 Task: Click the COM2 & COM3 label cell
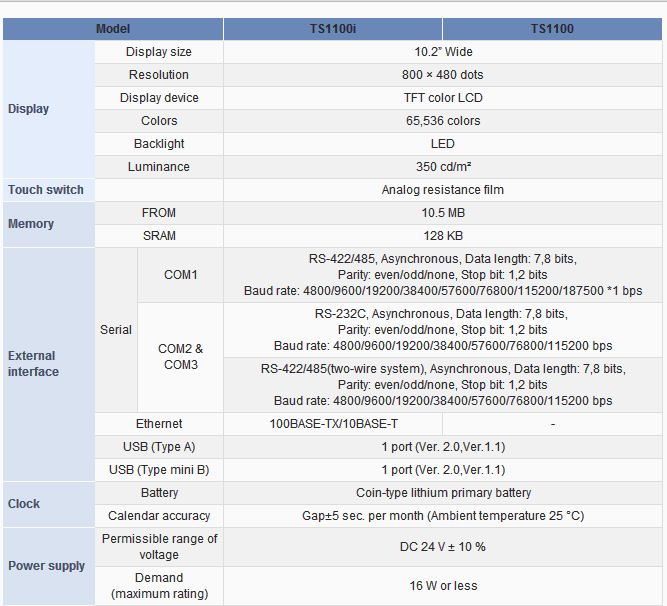click(180, 357)
